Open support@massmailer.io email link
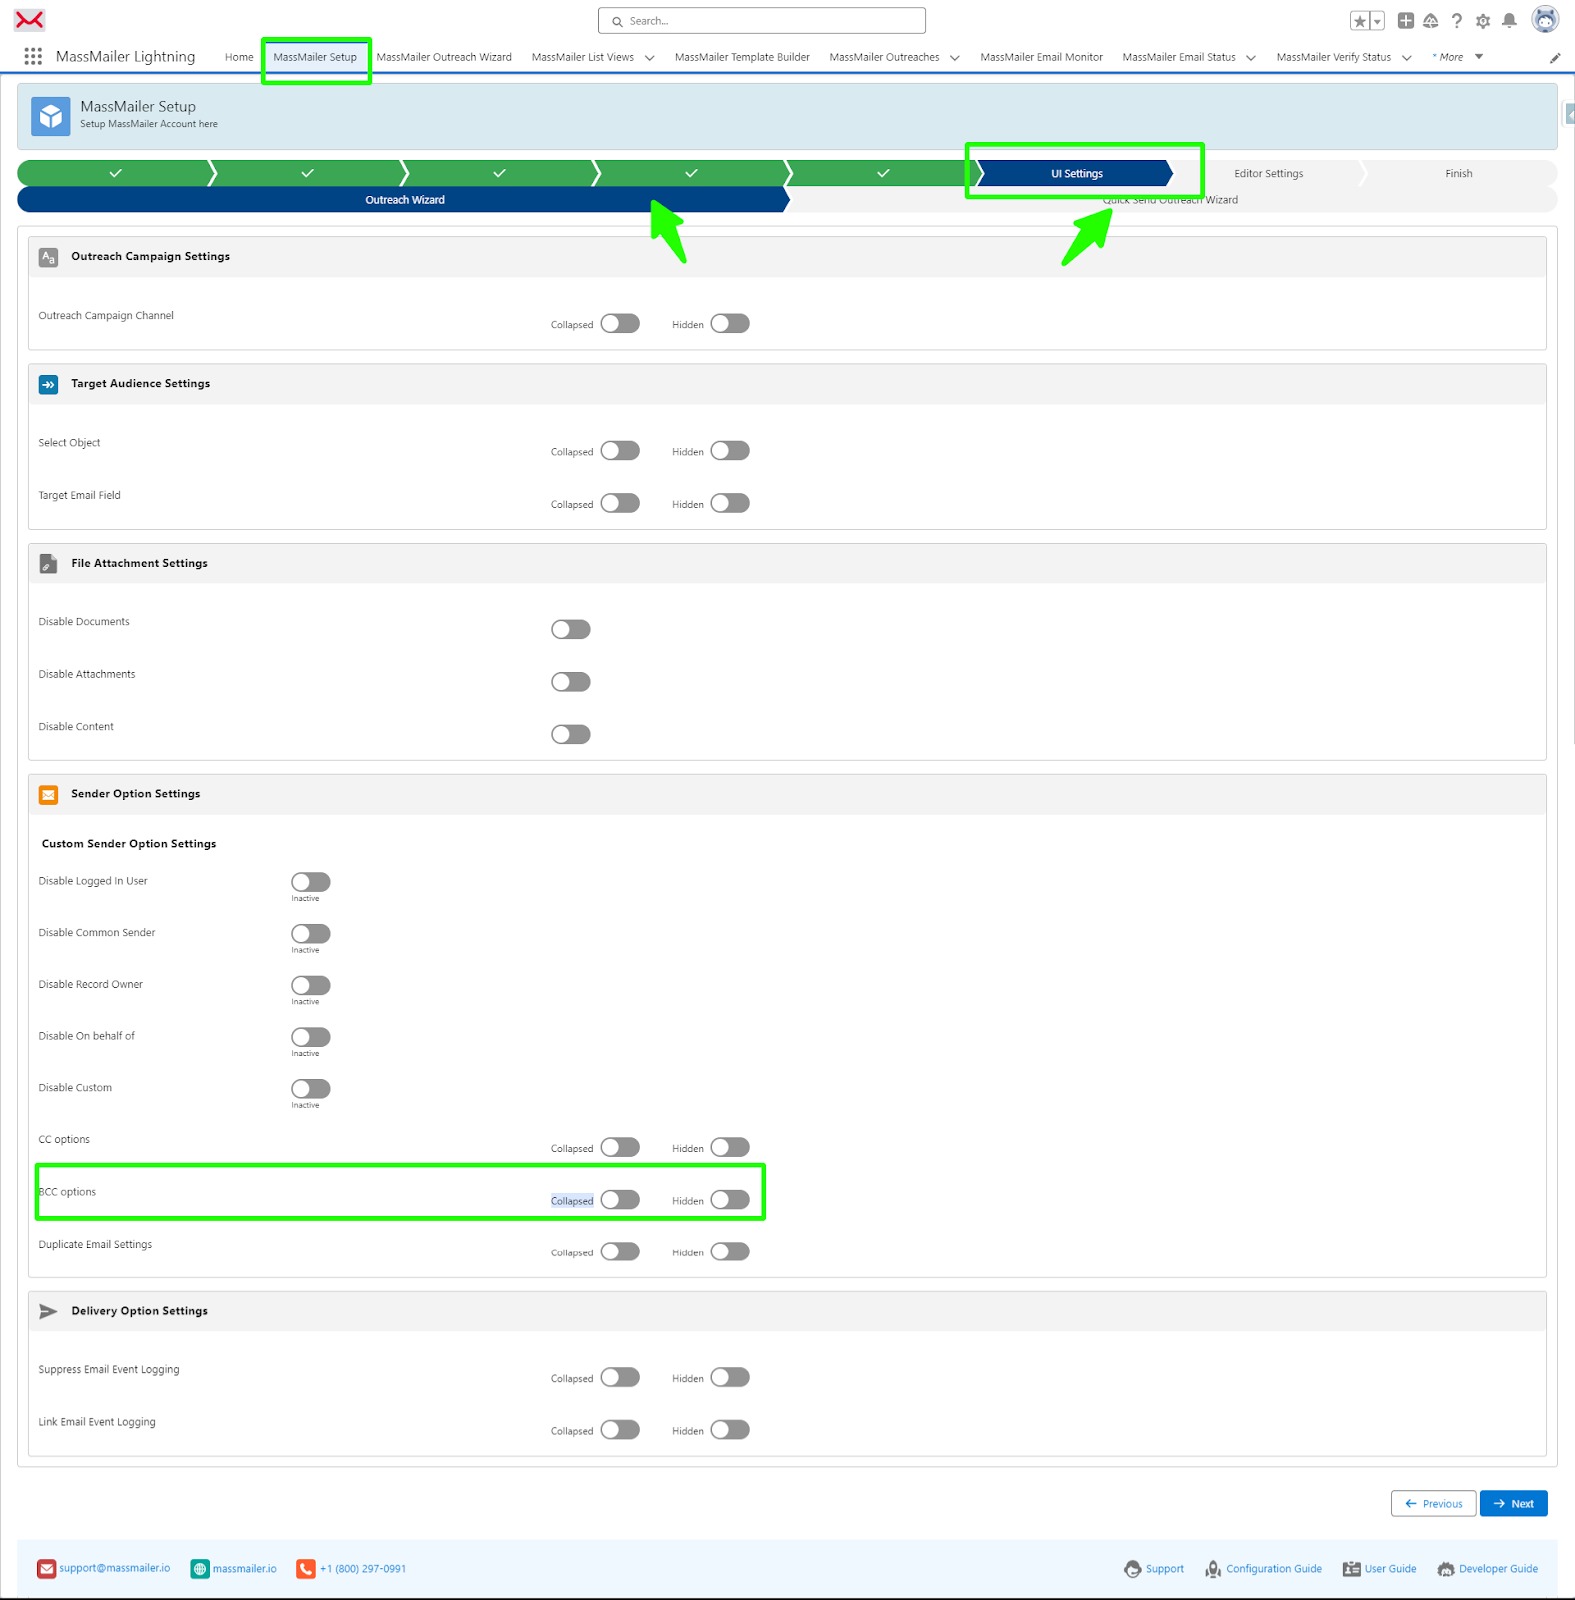Viewport: 1575px width, 1600px height. click(x=115, y=1568)
